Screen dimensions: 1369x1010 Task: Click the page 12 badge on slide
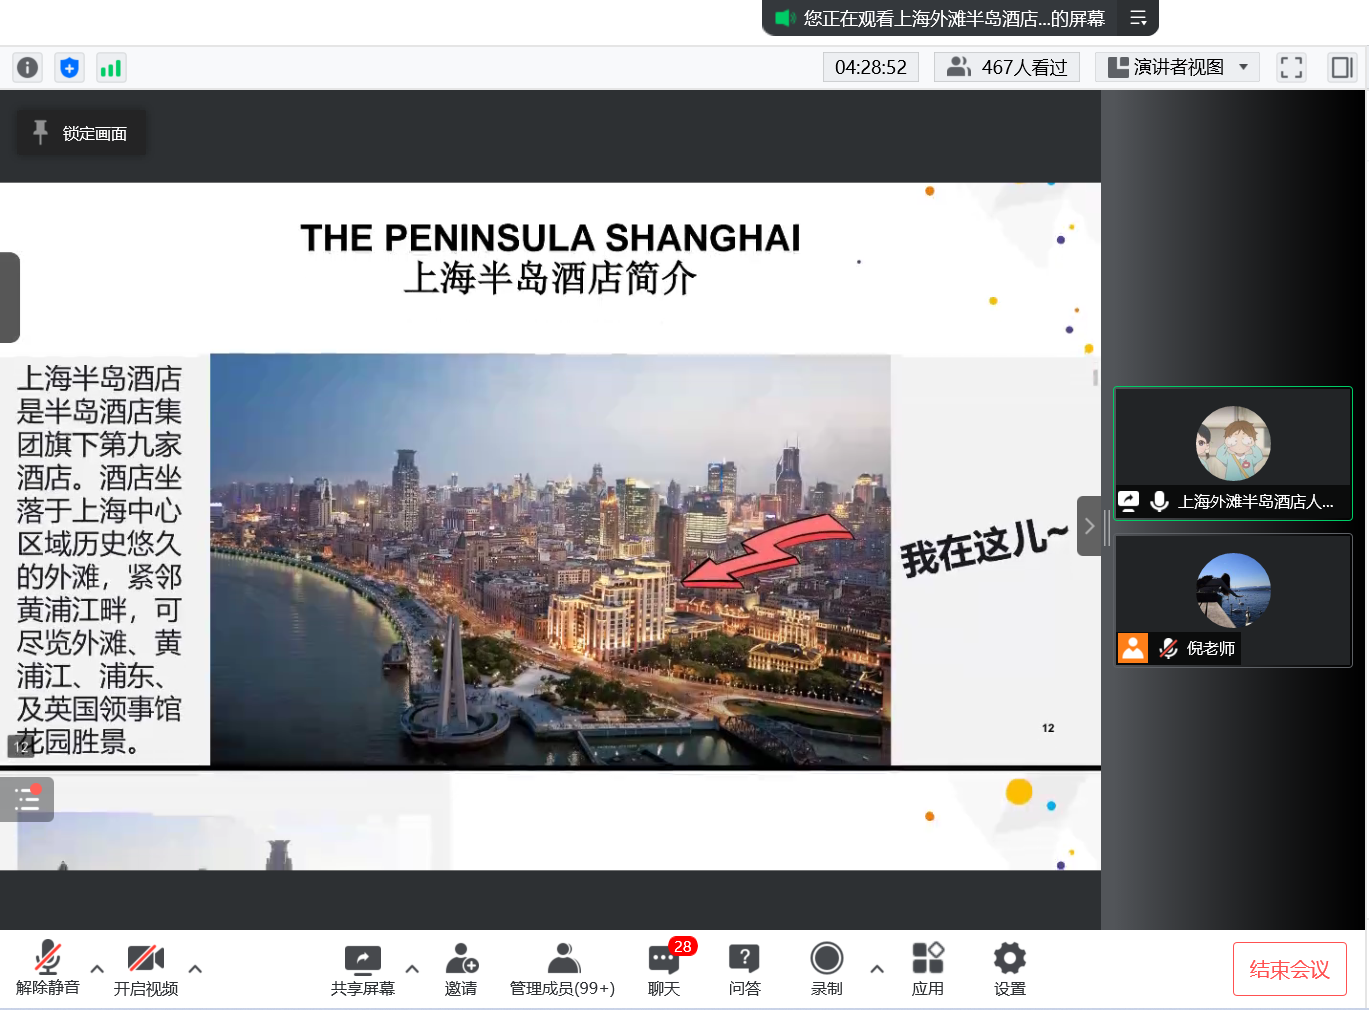(x=22, y=746)
